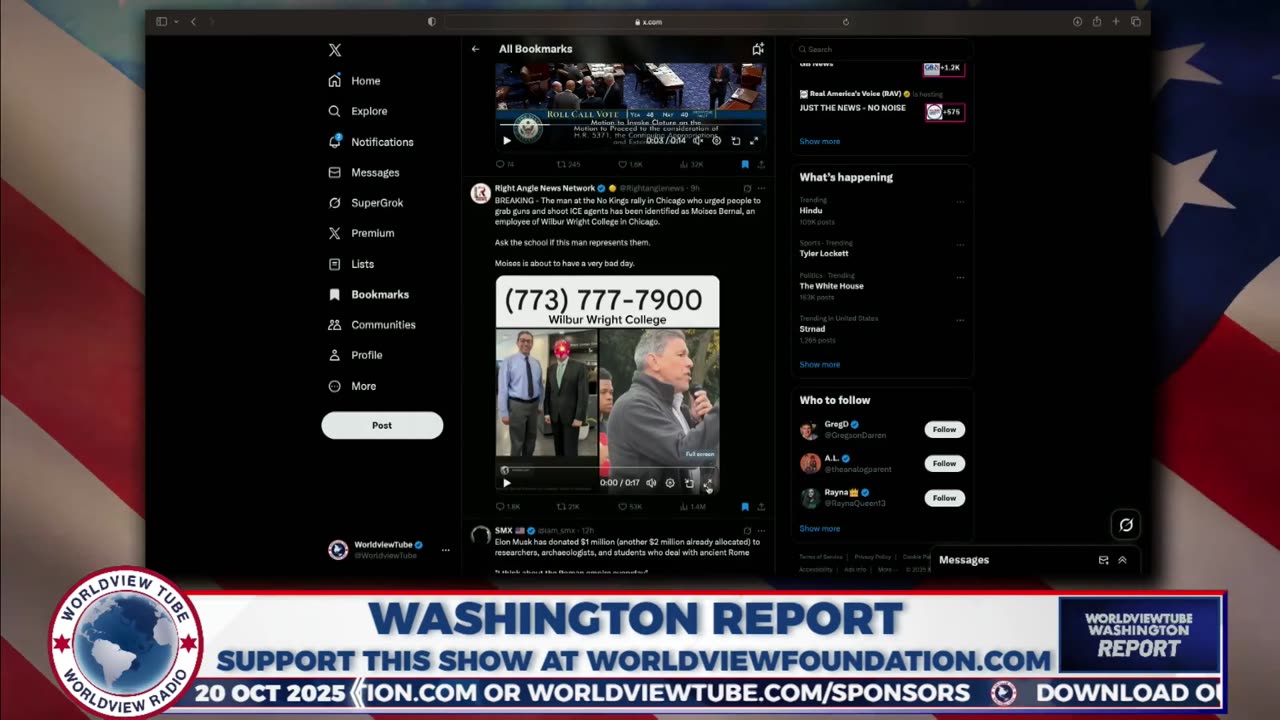
Task: Open Explore in sidebar
Action: click(x=358, y=111)
